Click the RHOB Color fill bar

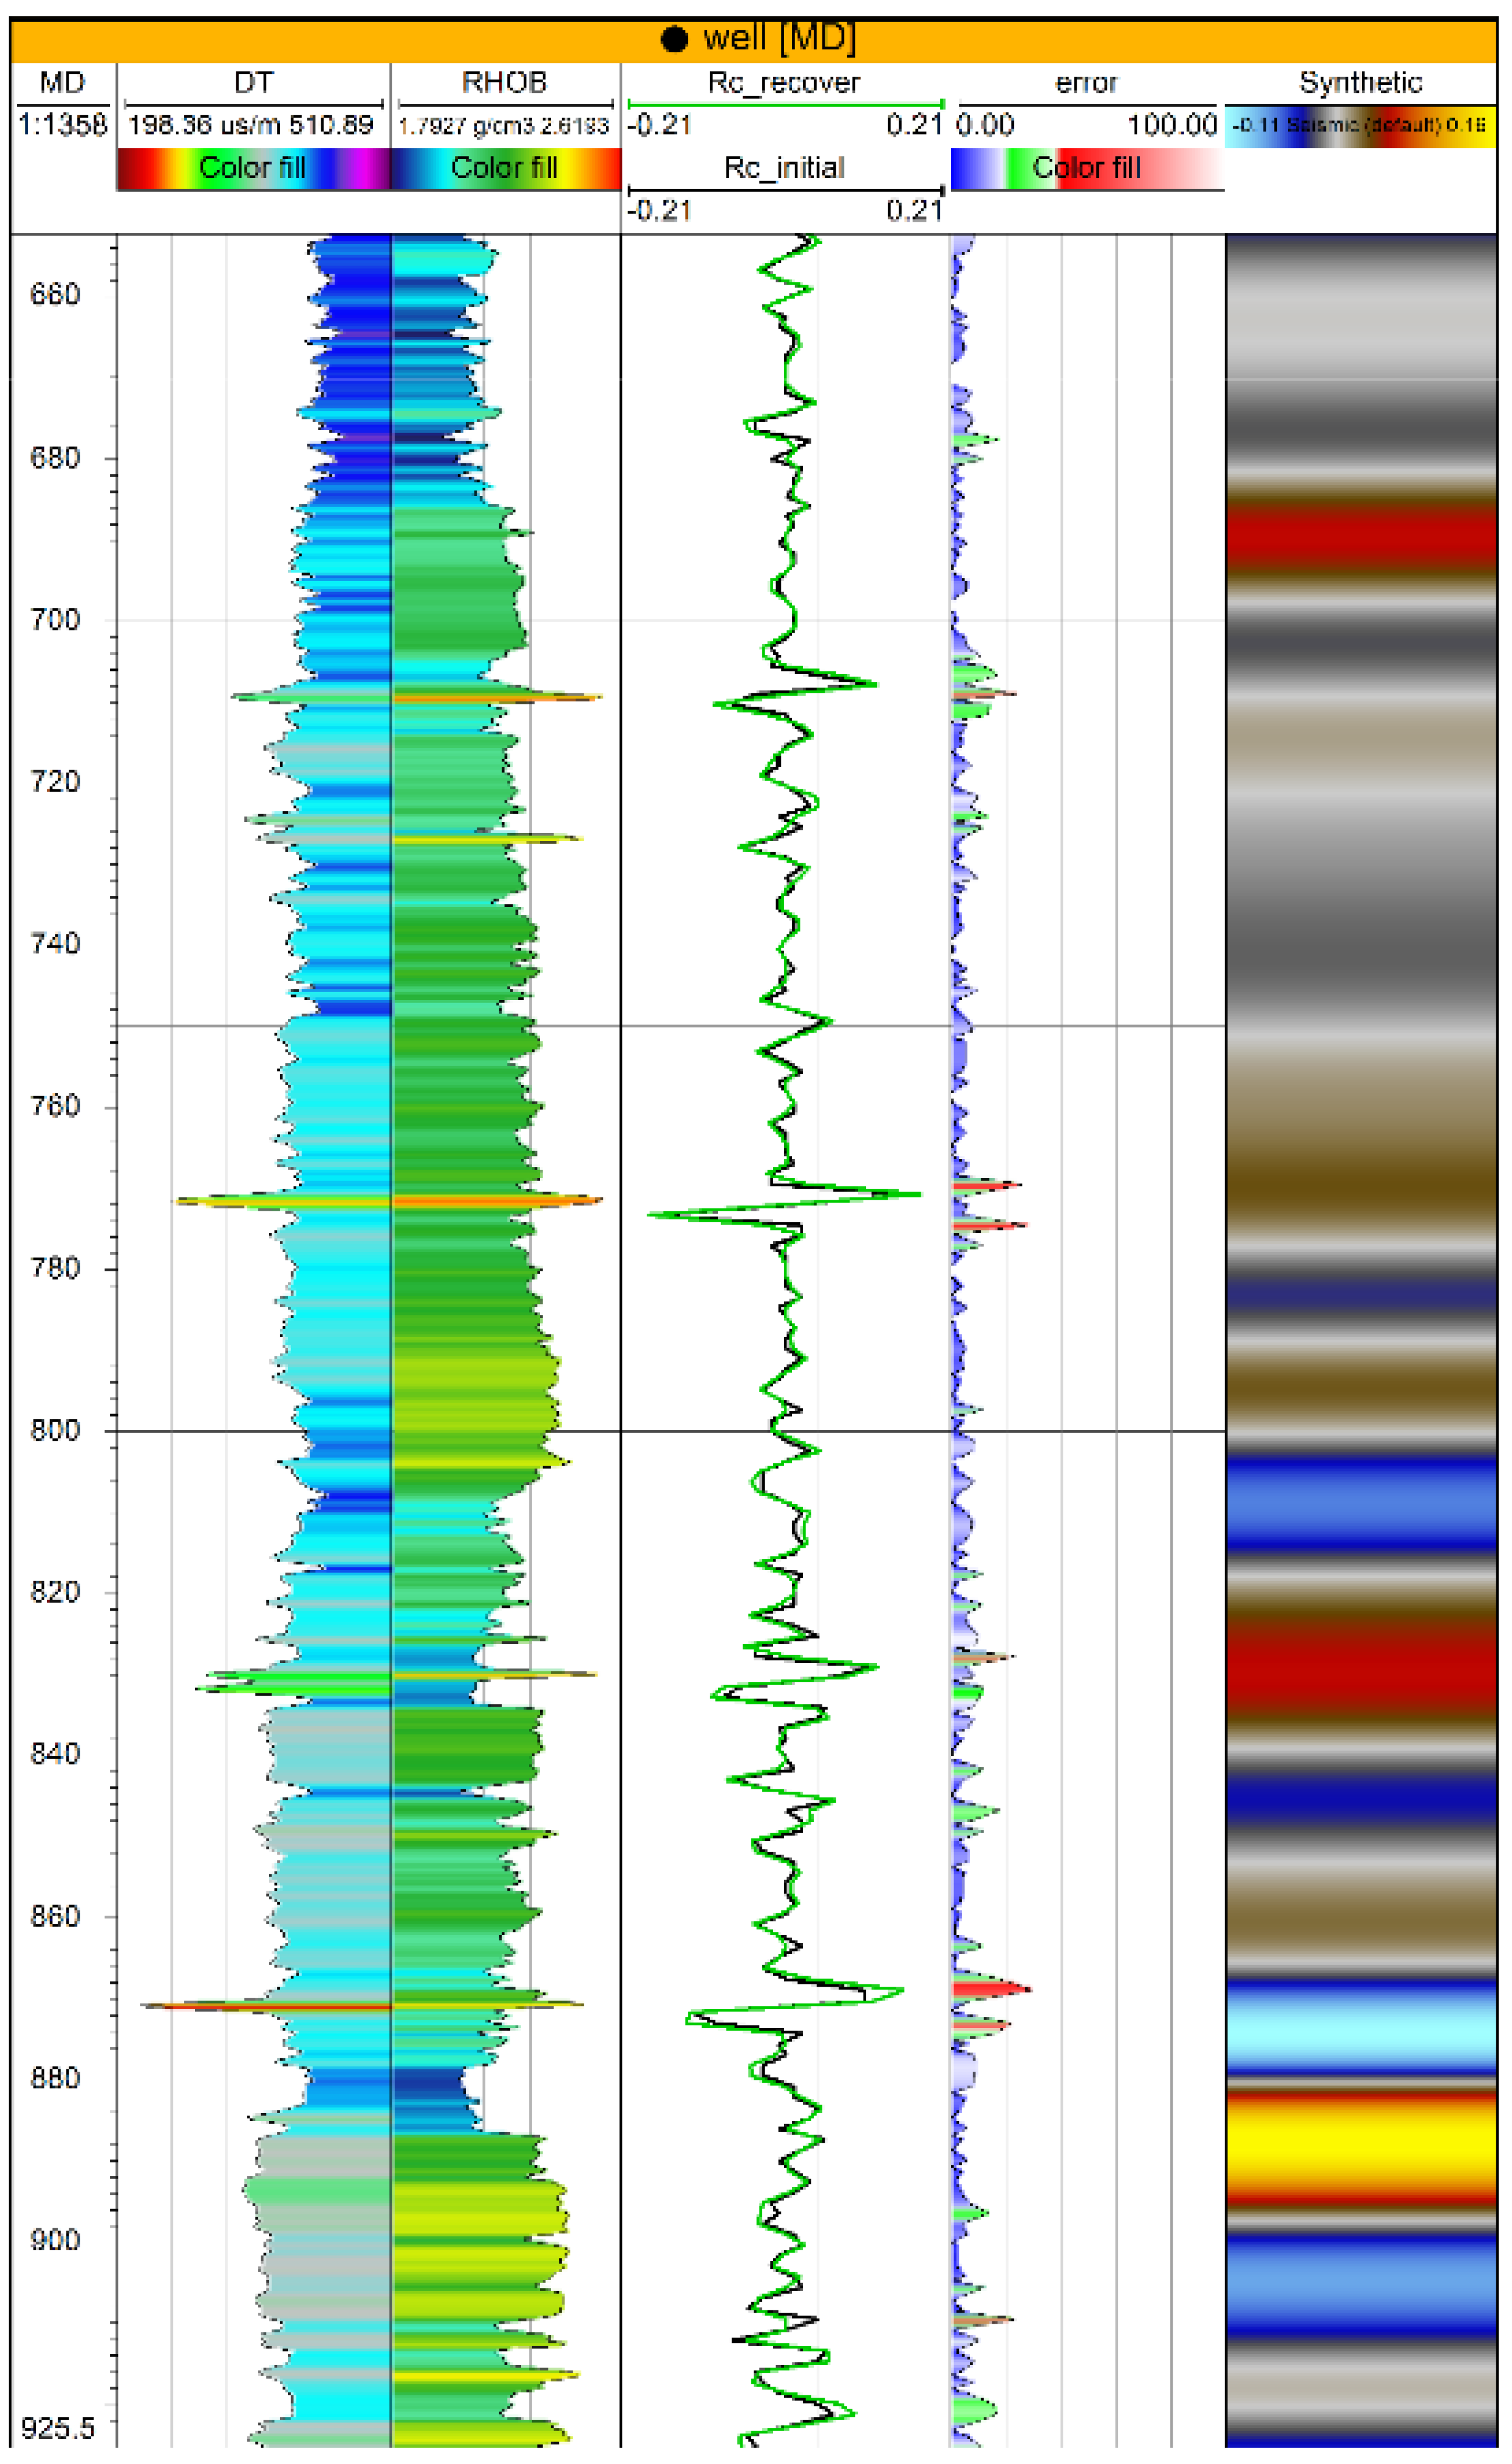click(504, 168)
